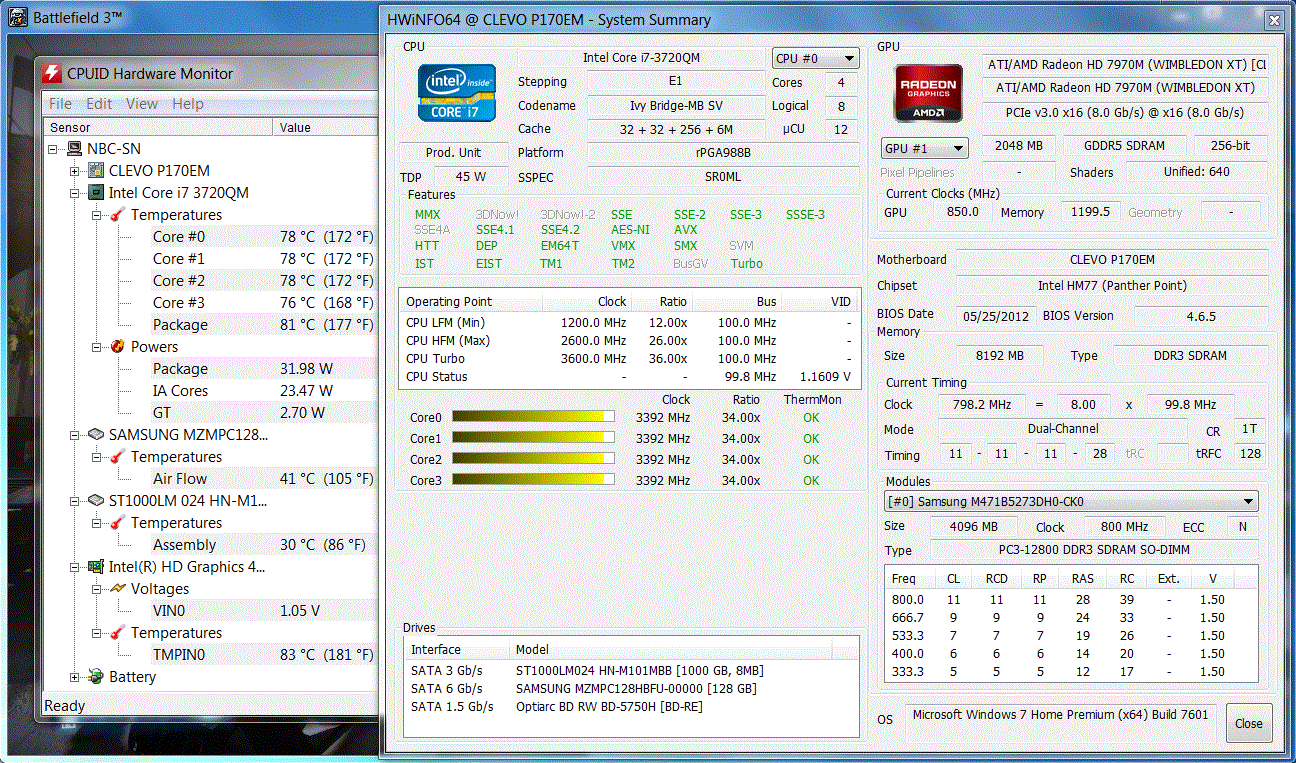
Task: Open the File menu in Hardware Monitor
Action: click(x=60, y=103)
